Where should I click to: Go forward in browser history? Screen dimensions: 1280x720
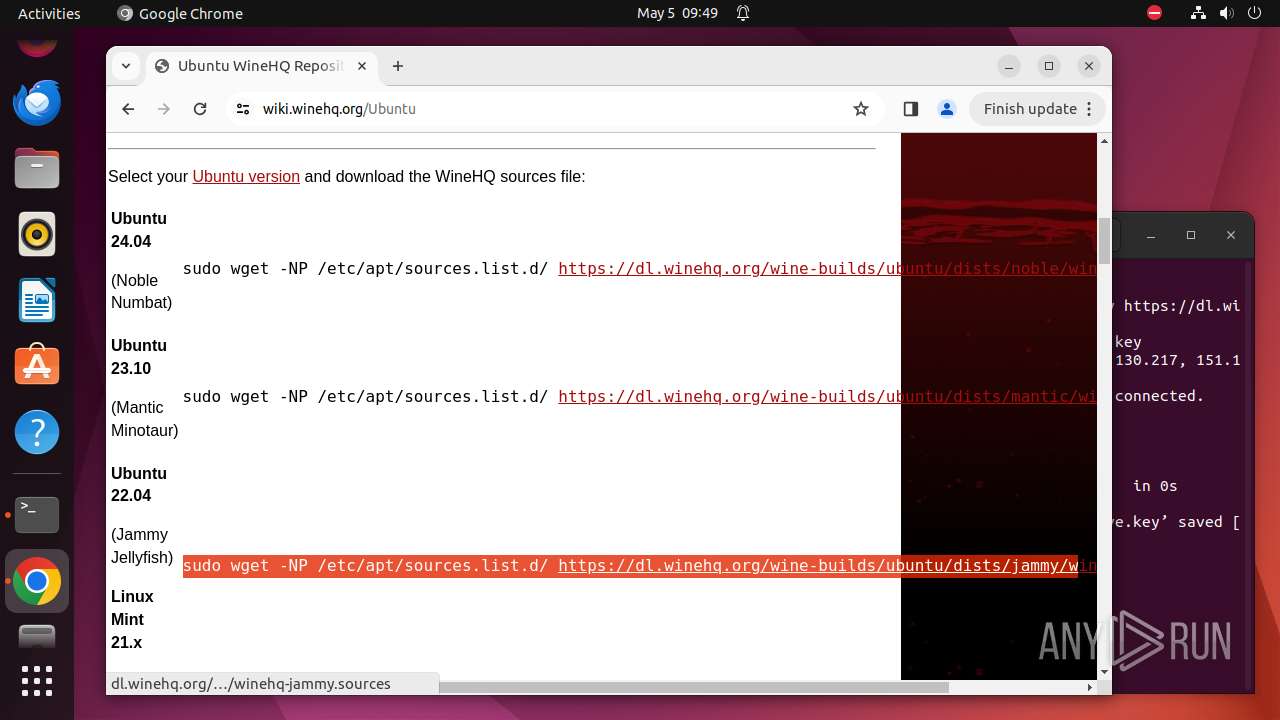click(164, 109)
